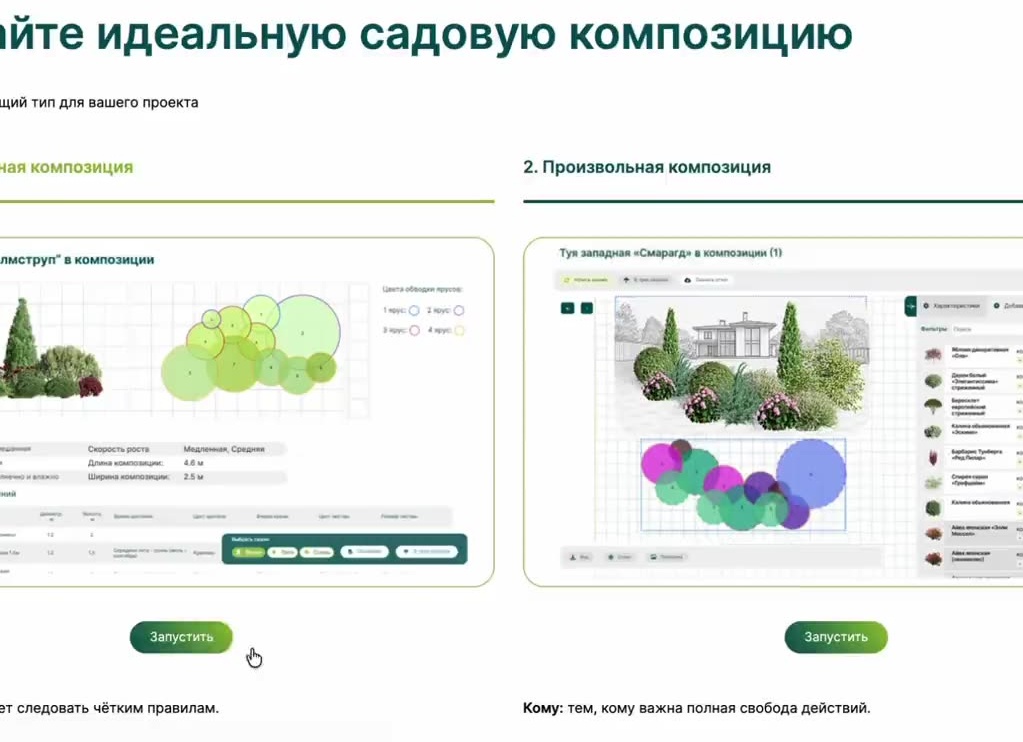
Task: Click the green handle on the plant panel edge
Action: click(910, 306)
